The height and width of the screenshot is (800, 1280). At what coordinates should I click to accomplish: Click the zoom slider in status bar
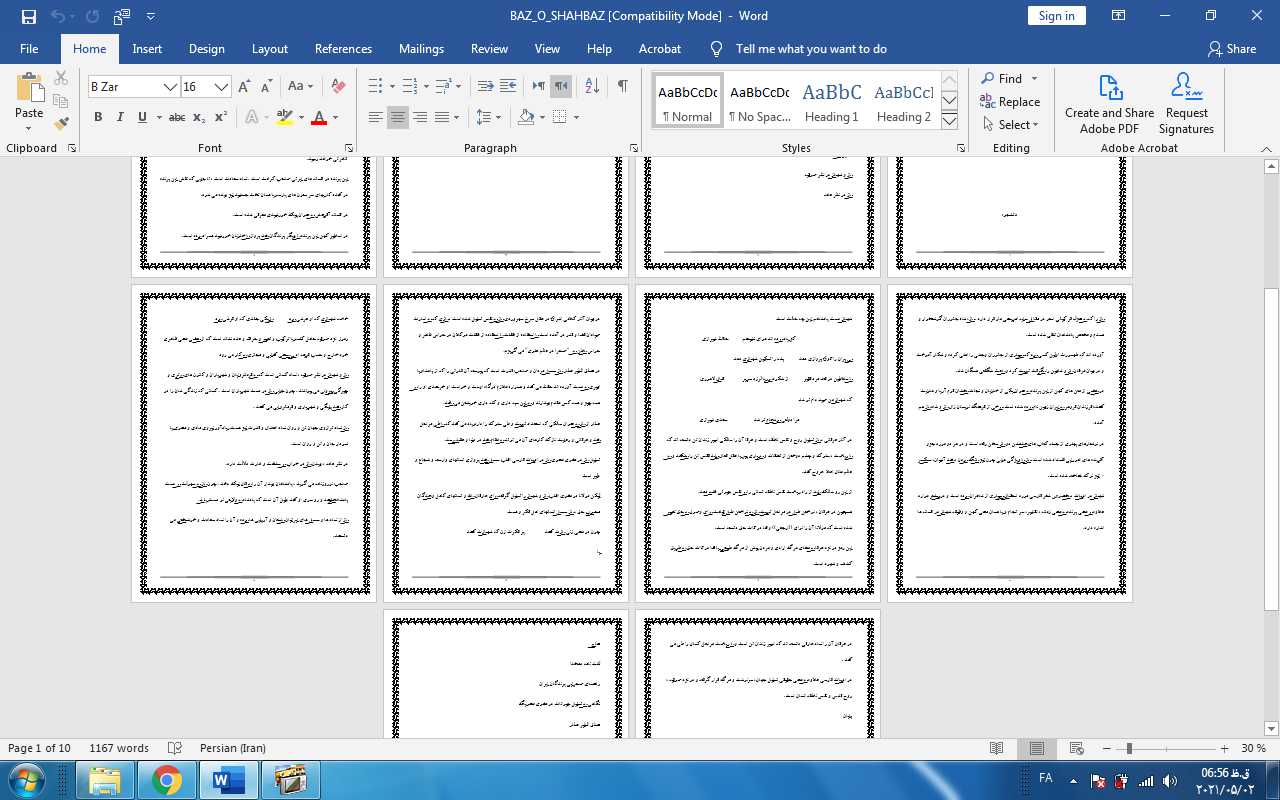pos(1129,748)
